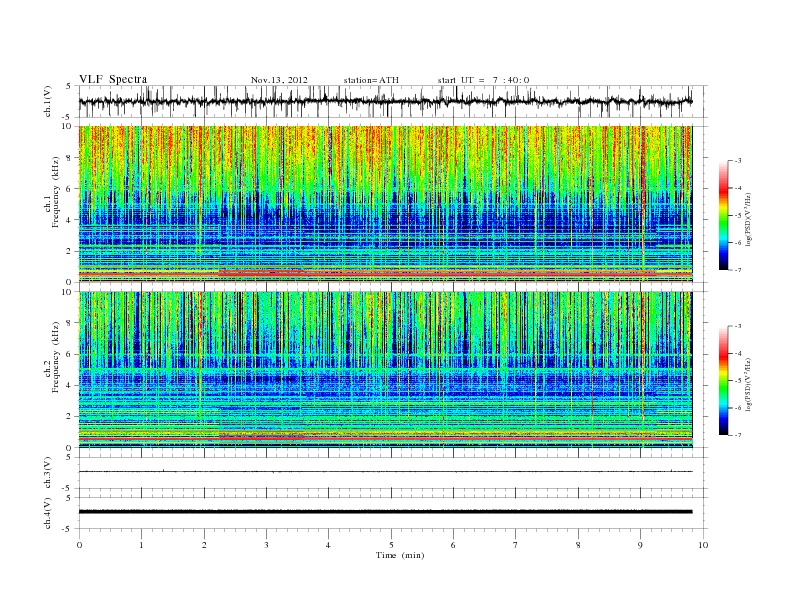The image size is (792, 612).
Task: Click the ch.2 PSD color scale bar
Action: [x=724, y=381]
